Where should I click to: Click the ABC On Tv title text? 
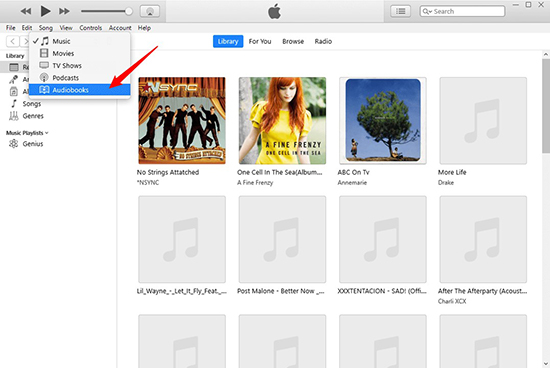[x=353, y=172]
